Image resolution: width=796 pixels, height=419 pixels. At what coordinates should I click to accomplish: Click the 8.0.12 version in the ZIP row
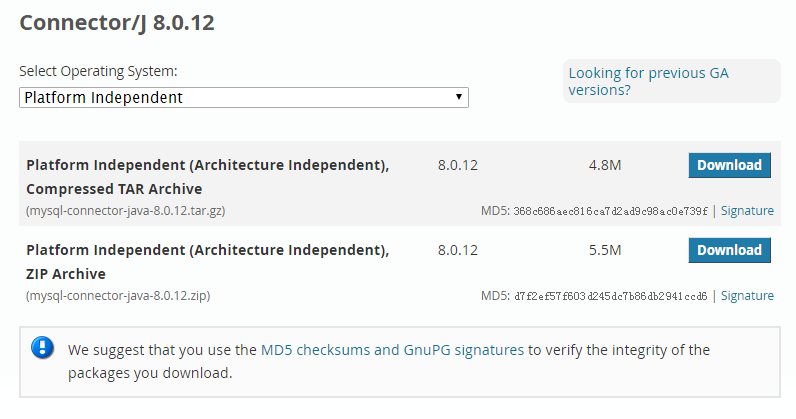point(460,250)
